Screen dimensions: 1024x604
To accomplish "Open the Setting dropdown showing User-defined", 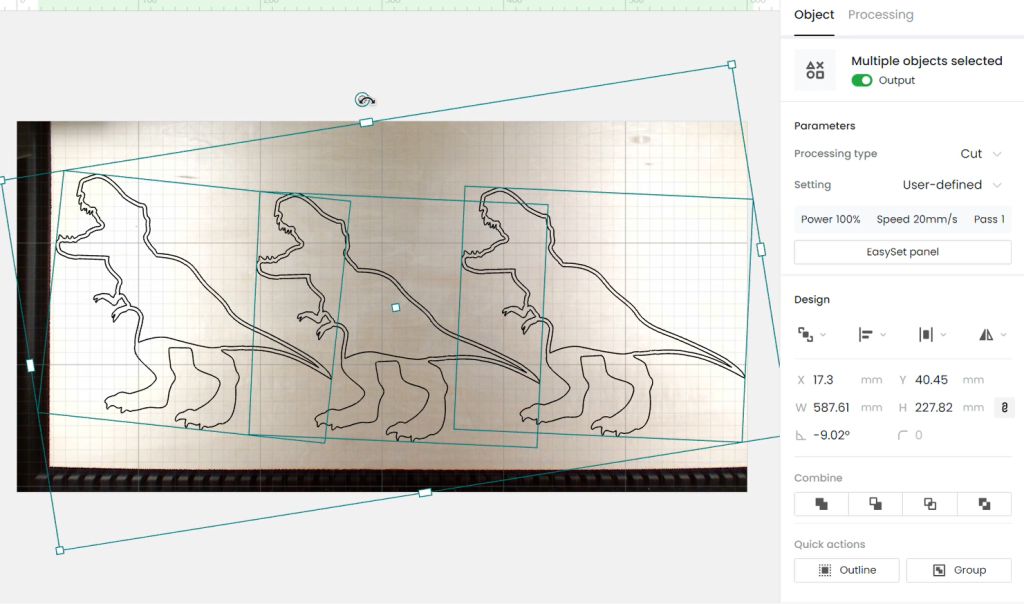I will click(952, 185).
